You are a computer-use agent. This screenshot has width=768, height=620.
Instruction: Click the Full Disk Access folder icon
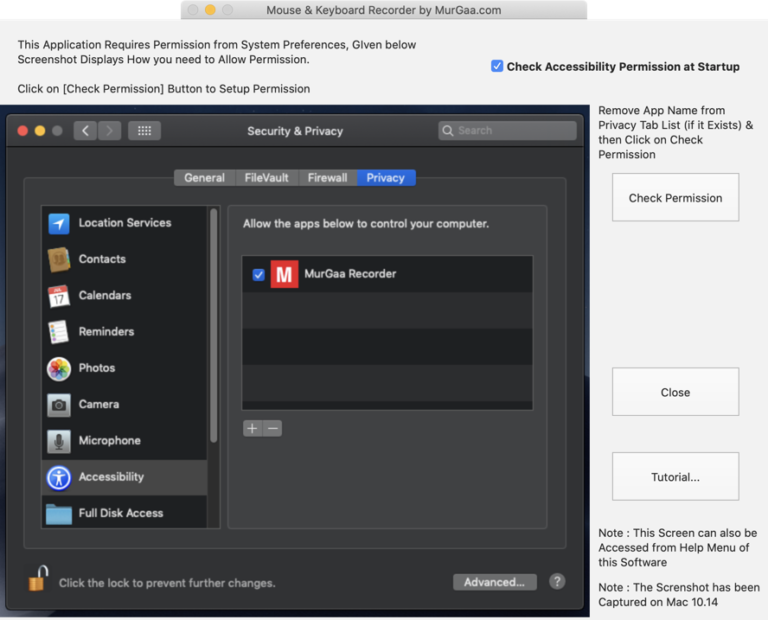[59, 514]
